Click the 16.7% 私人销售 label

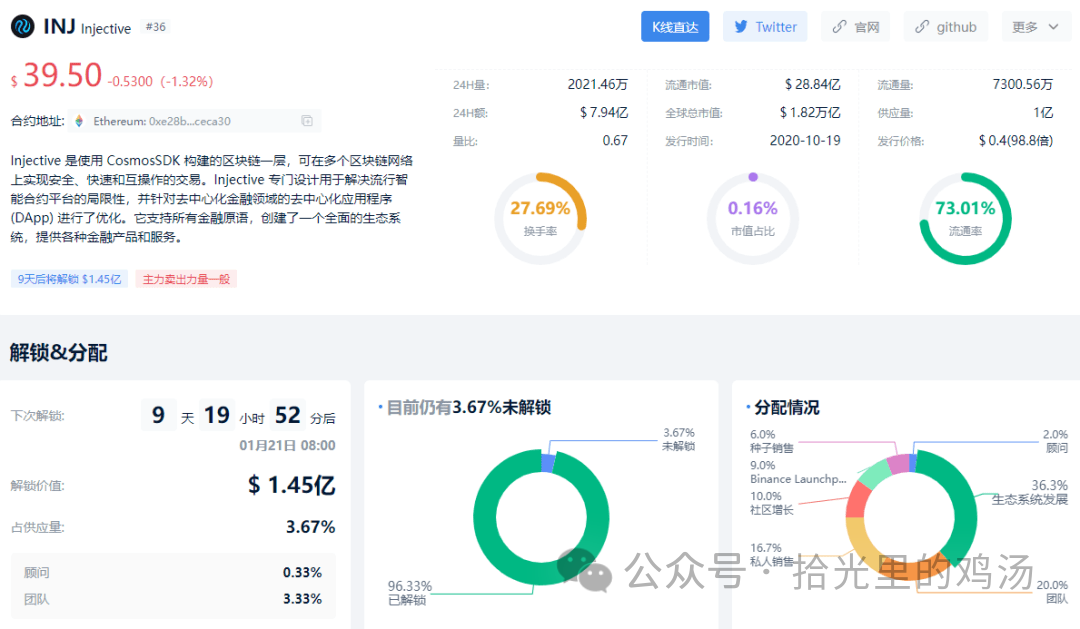click(771, 555)
